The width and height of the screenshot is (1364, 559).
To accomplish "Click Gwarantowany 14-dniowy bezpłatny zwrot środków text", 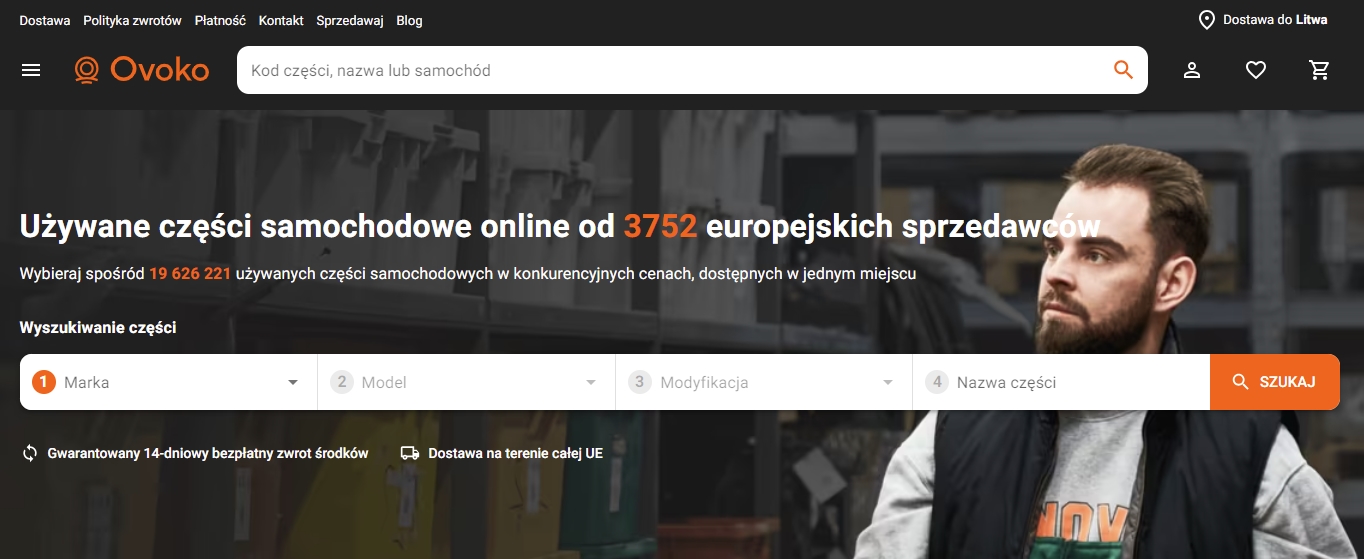I will pos(208,453).
